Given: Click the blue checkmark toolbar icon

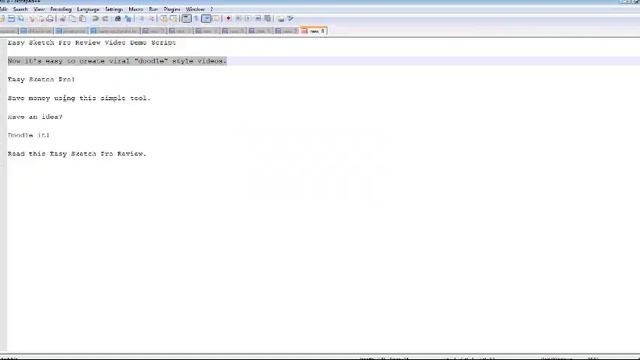Looking at the screenshot, I should (290, 19).
